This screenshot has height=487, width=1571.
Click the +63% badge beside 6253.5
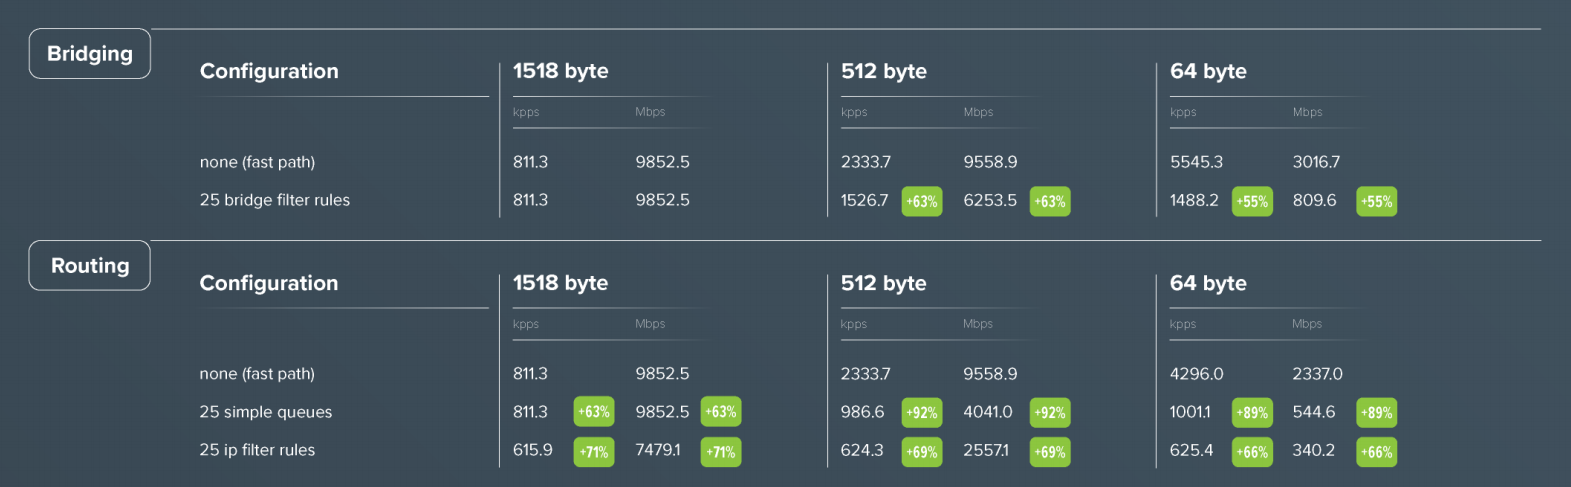click(1049, 201)
